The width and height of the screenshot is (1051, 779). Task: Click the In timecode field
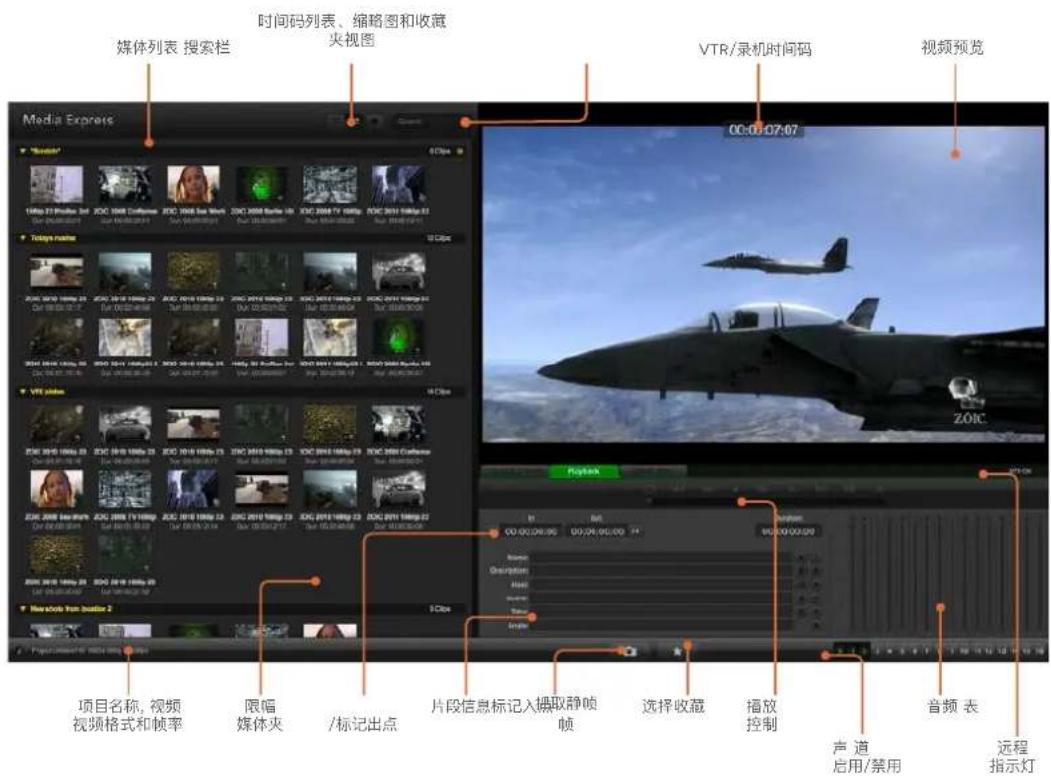coord(530,532)
